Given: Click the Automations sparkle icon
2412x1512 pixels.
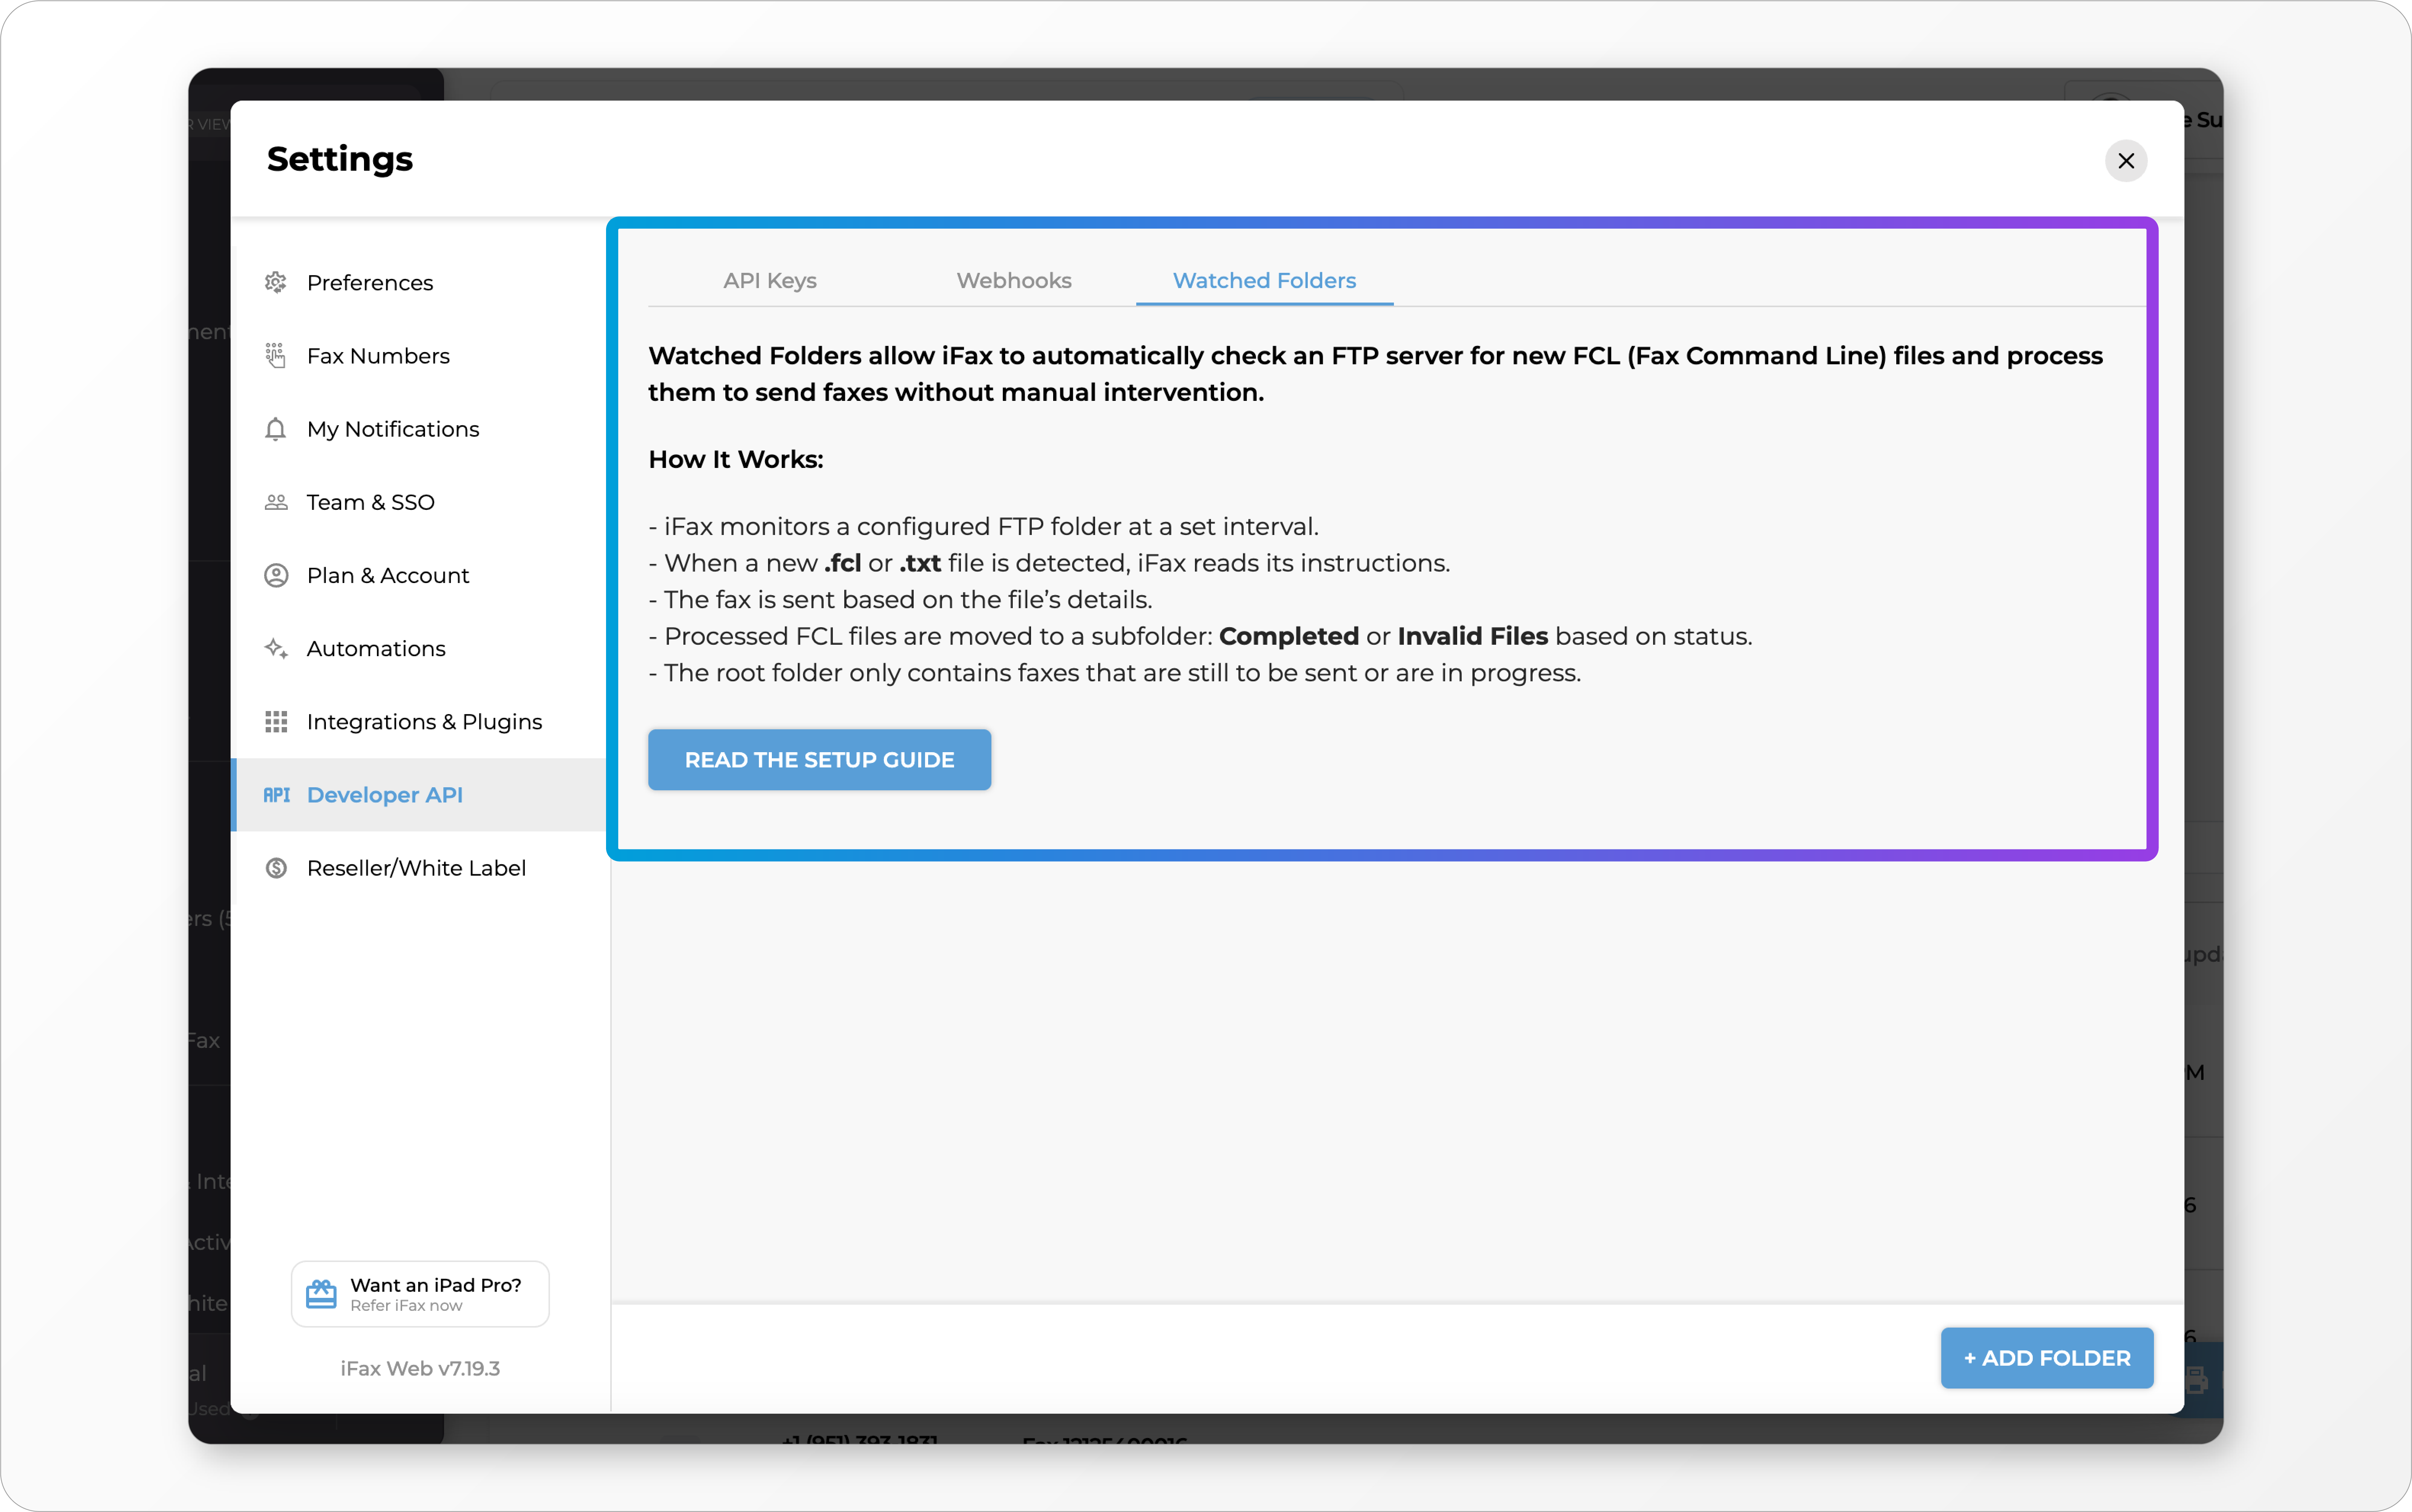Looking at the screenshot, I should click(276, 648).
